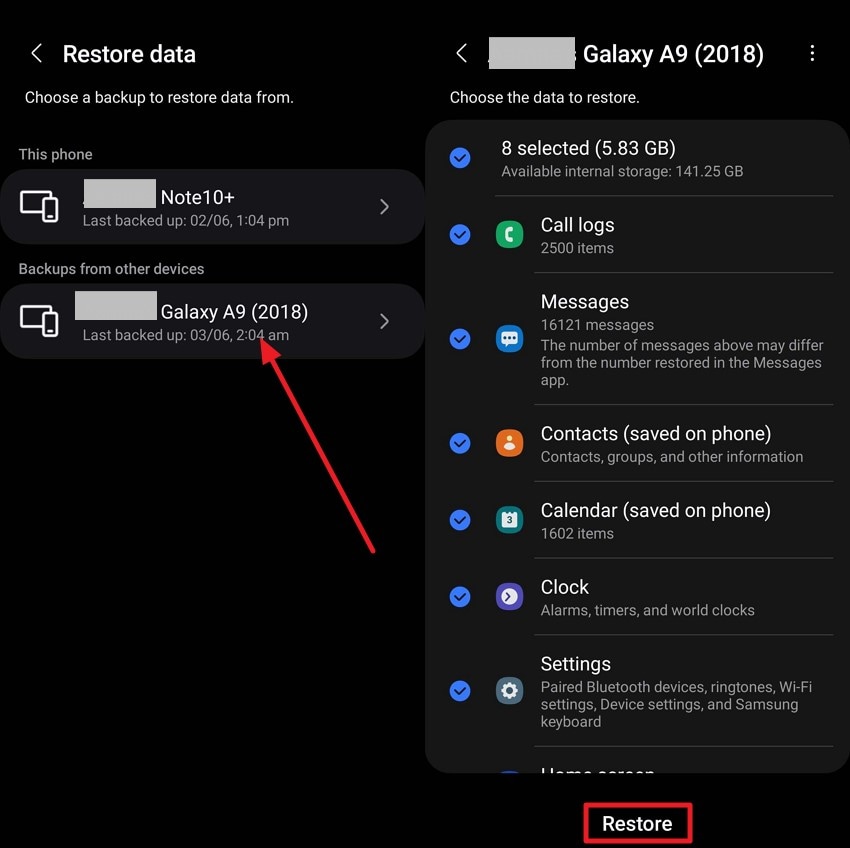The height and width of the screenshot is (848, 850).
Task: Go back from Restore data screen
Action: coord(36,53)
